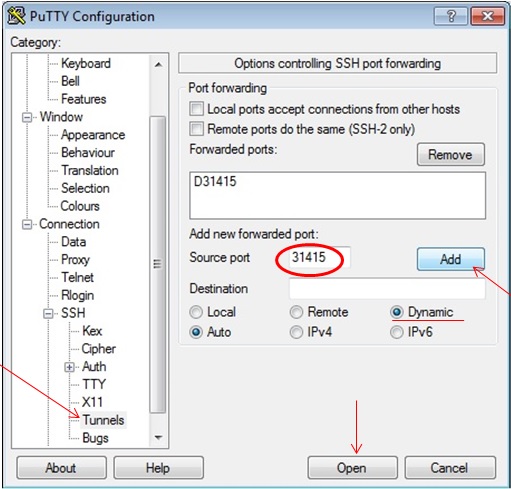Click the category list scrollbar thumb
Viewport: 511px width, 489px height.
click(x=158, y=264)
